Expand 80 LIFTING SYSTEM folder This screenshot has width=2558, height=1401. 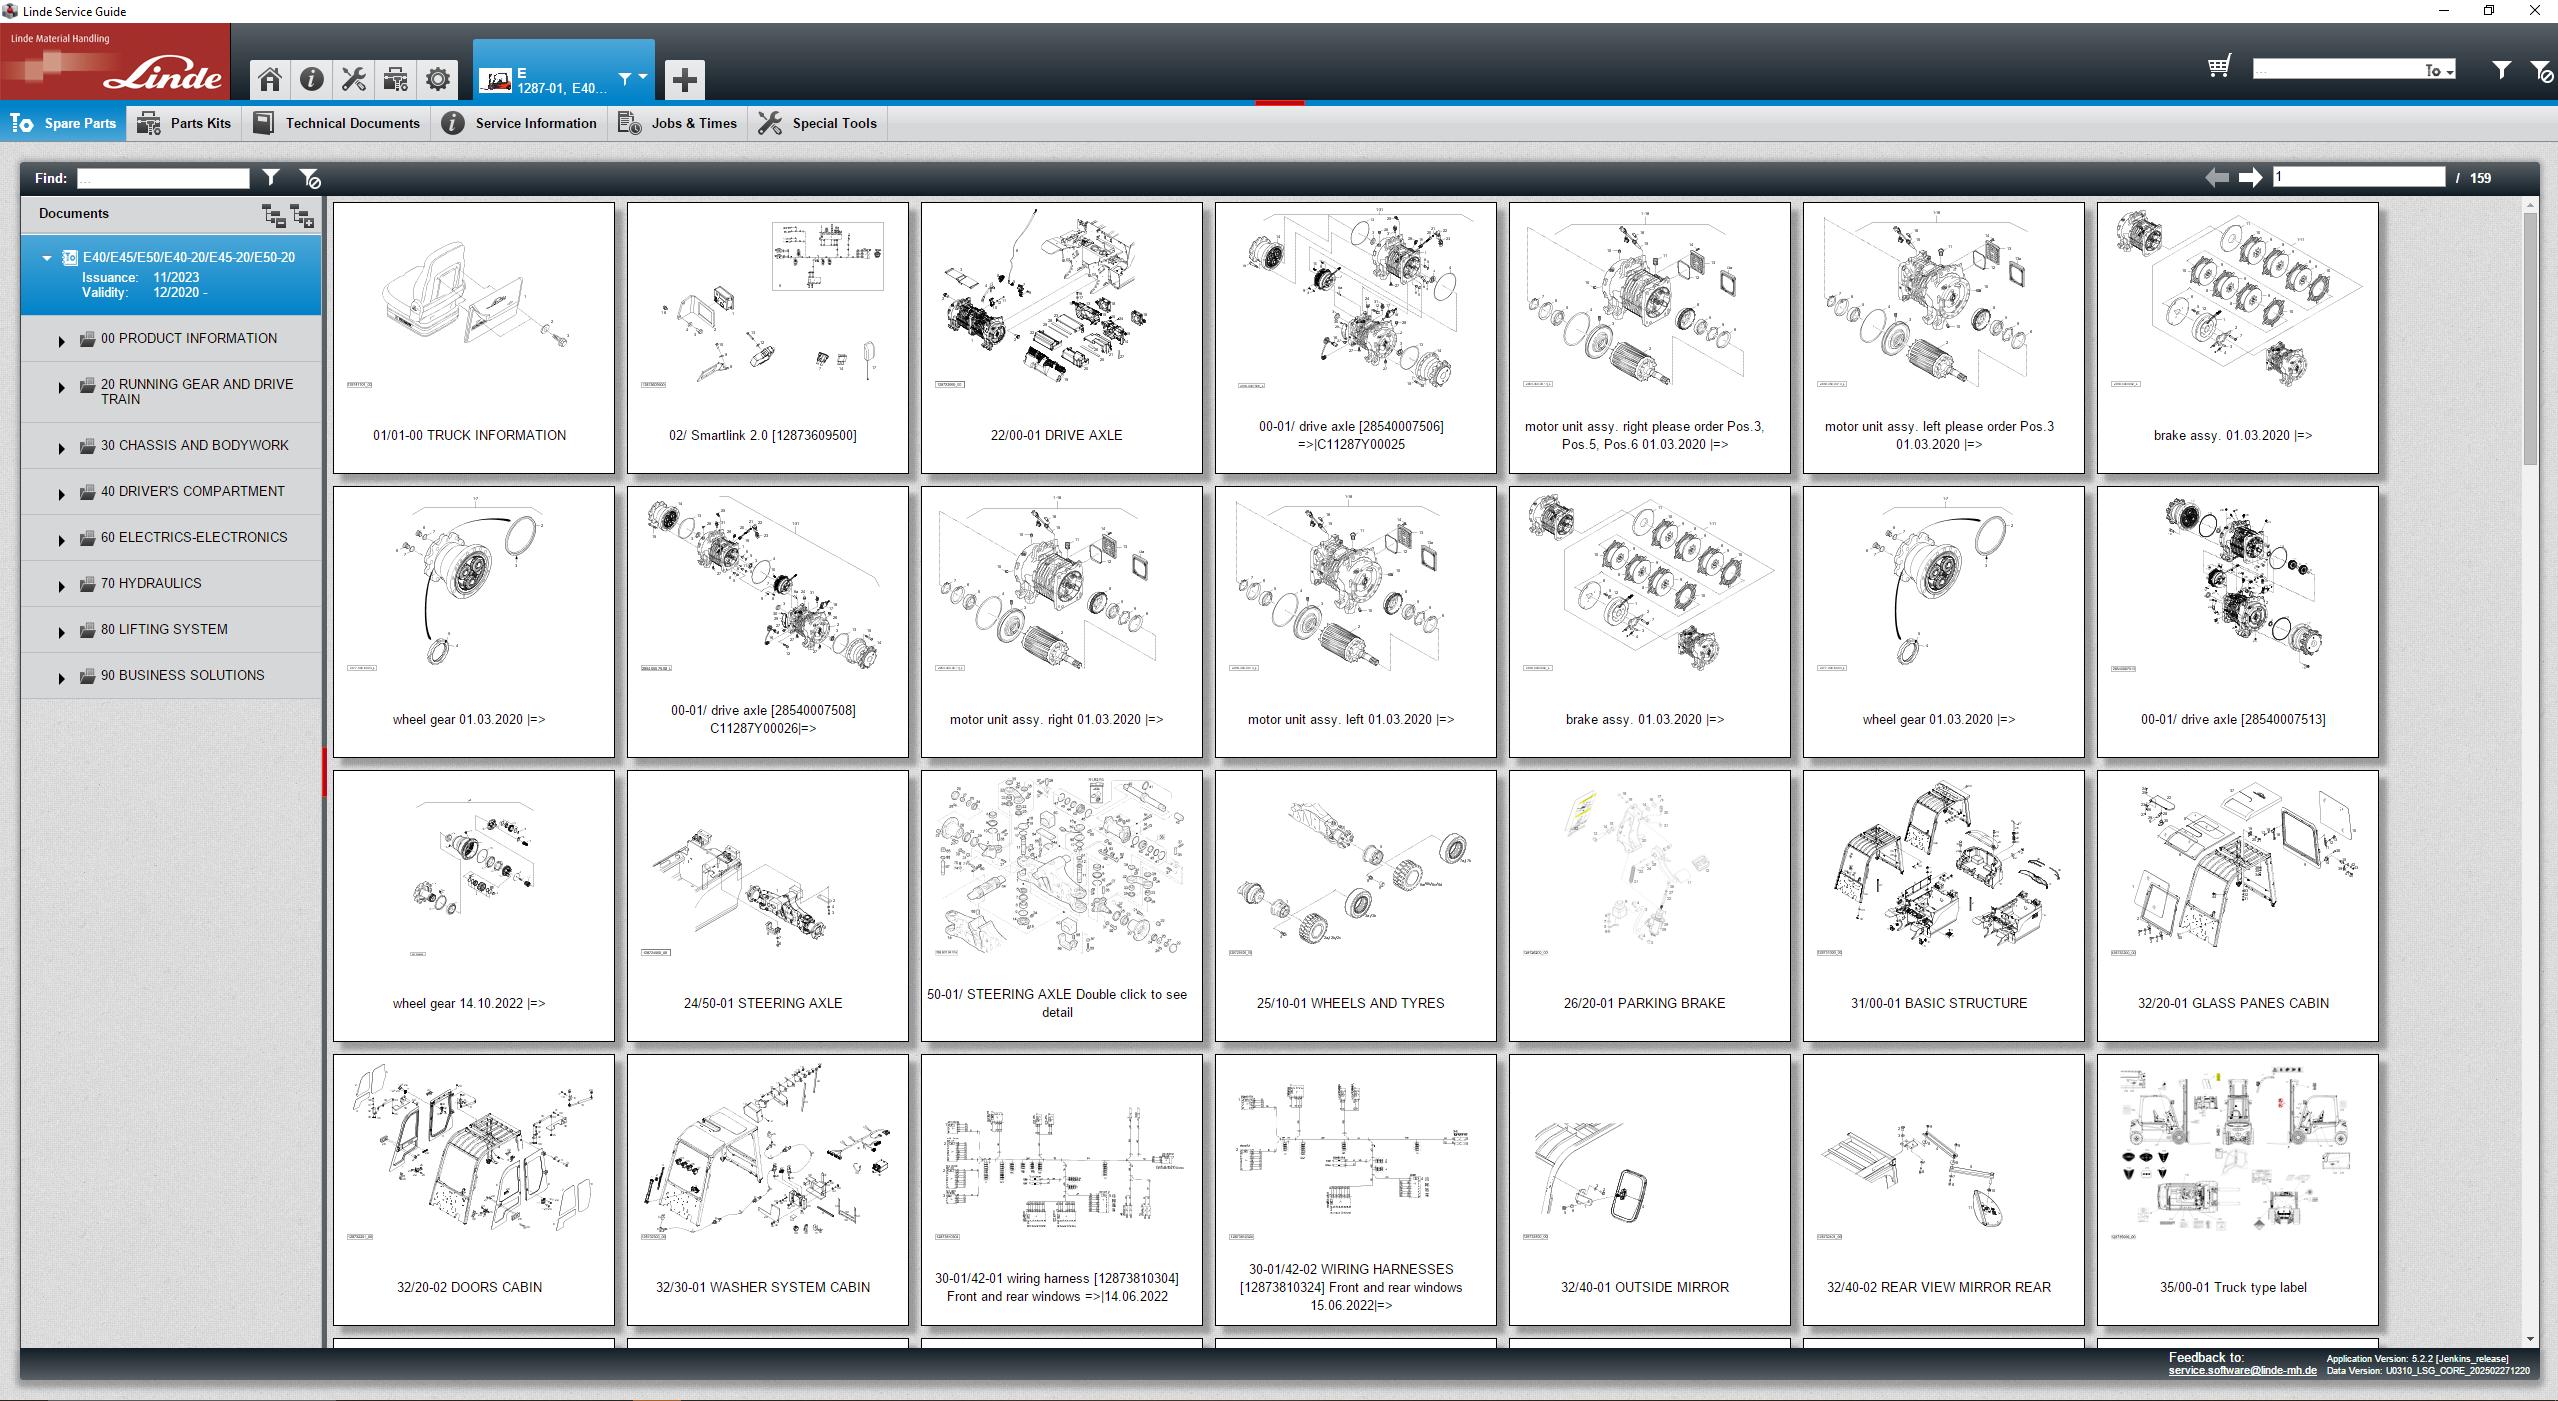click(x=61, y=632)
